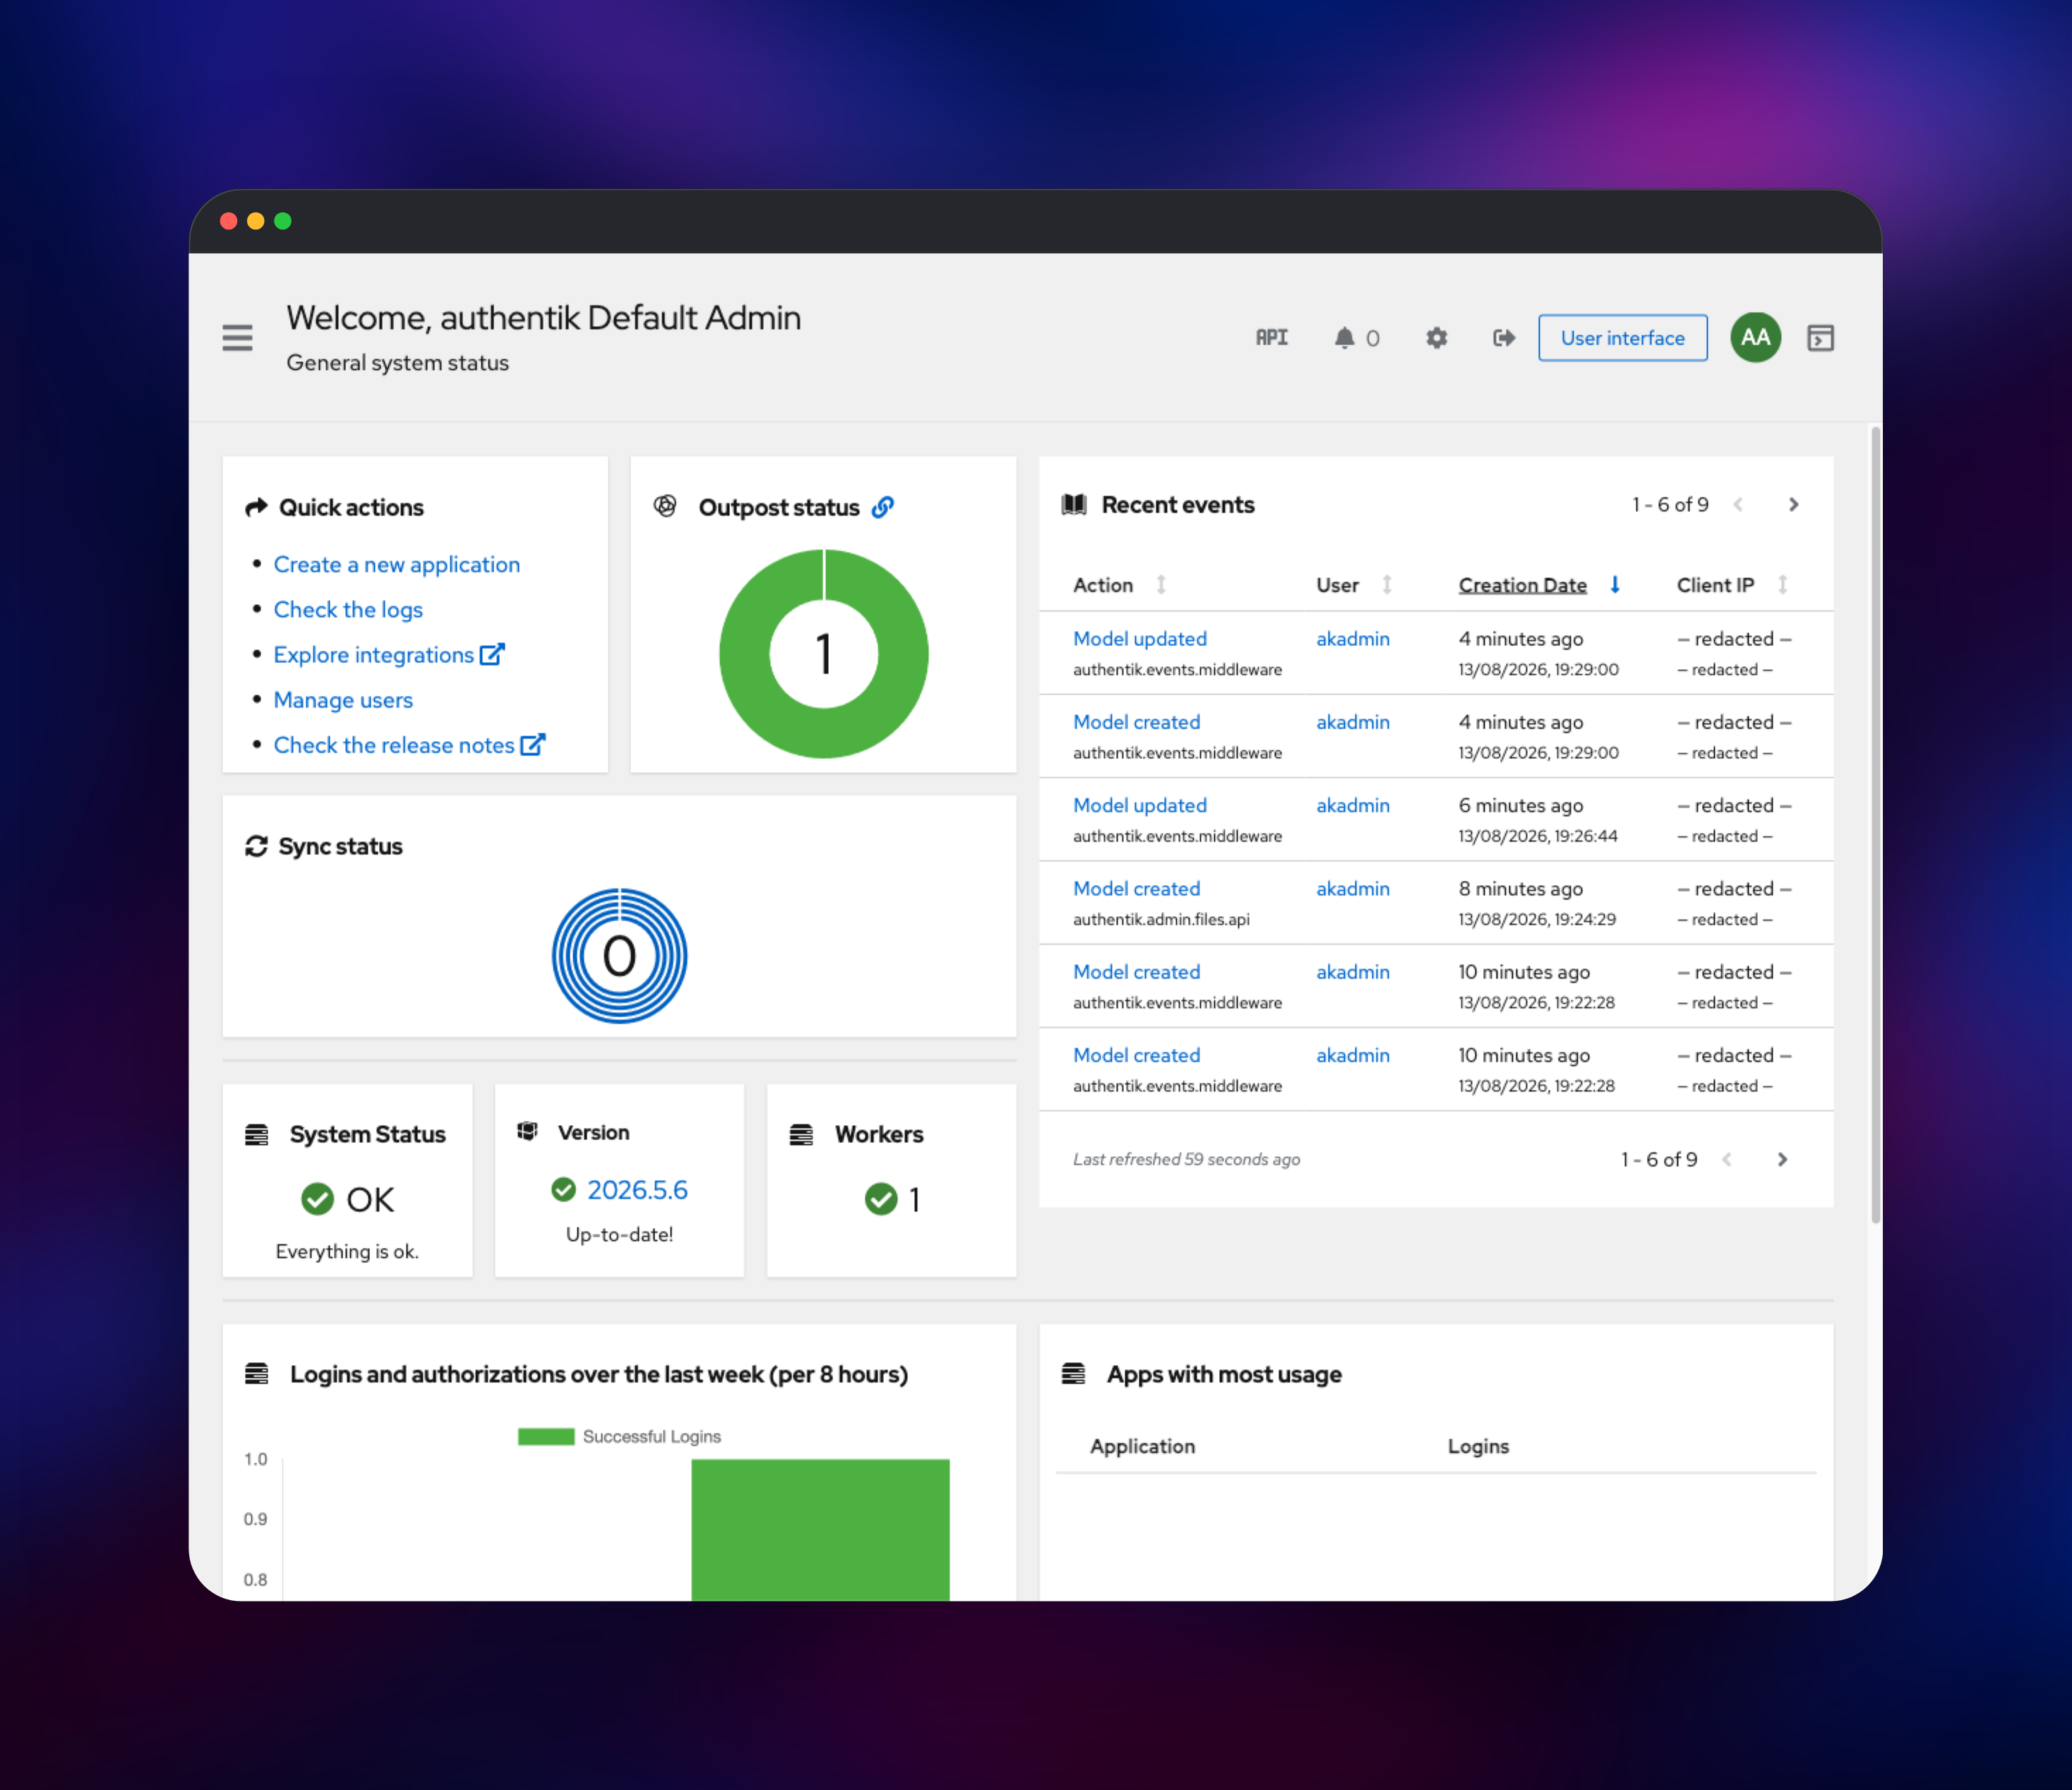Toggle the side panel icon next to avatar

click(1820, 338)
